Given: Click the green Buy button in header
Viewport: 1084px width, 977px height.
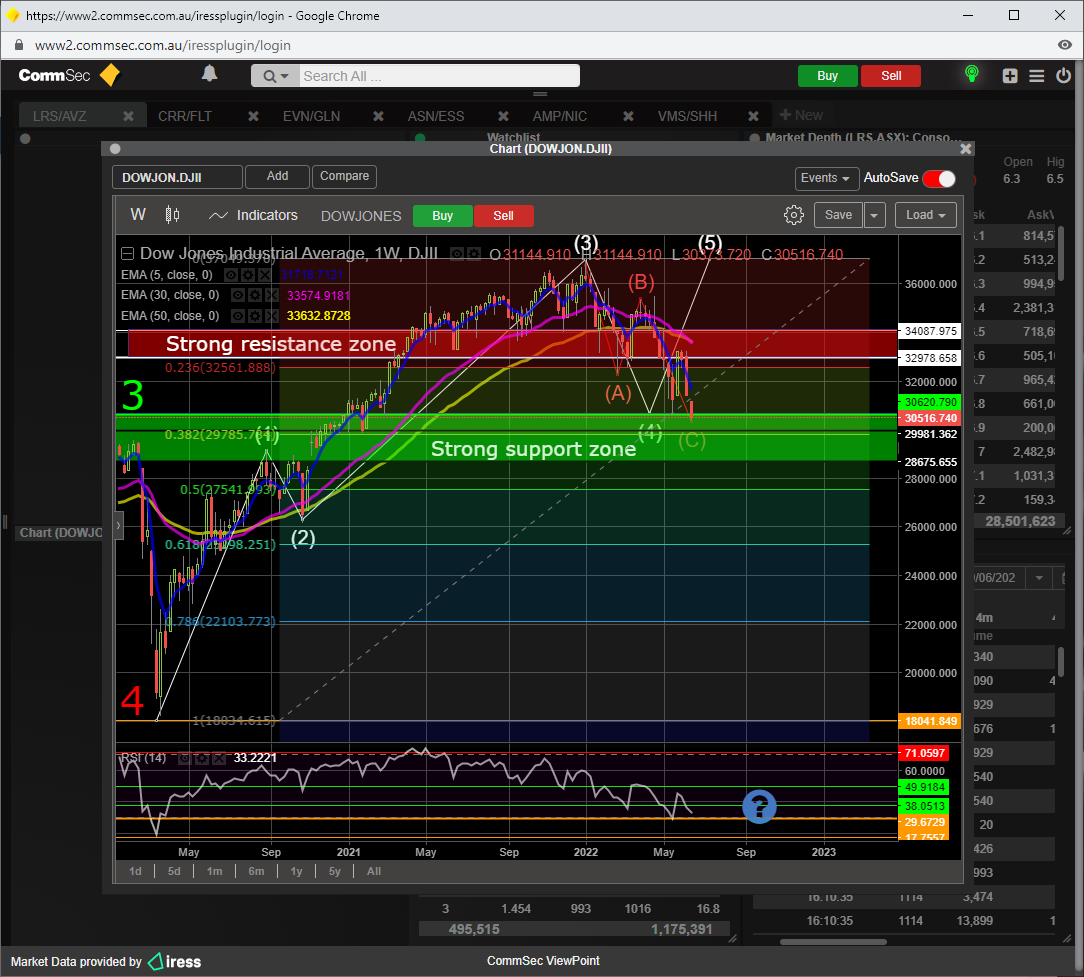Looking at the screenshot, I should point(827,76).
